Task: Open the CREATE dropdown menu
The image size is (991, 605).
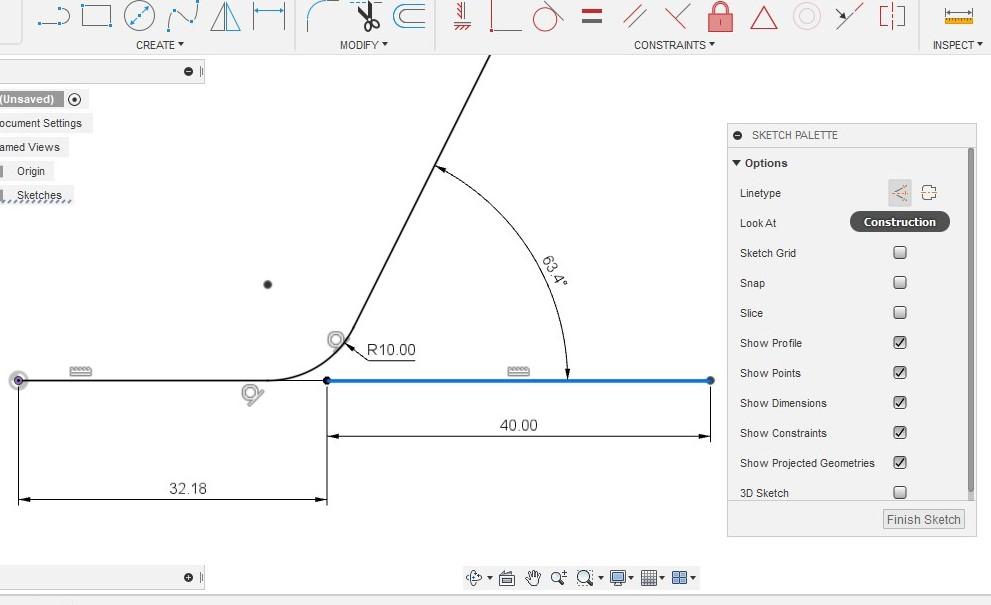Action: [x=159, y=45]
